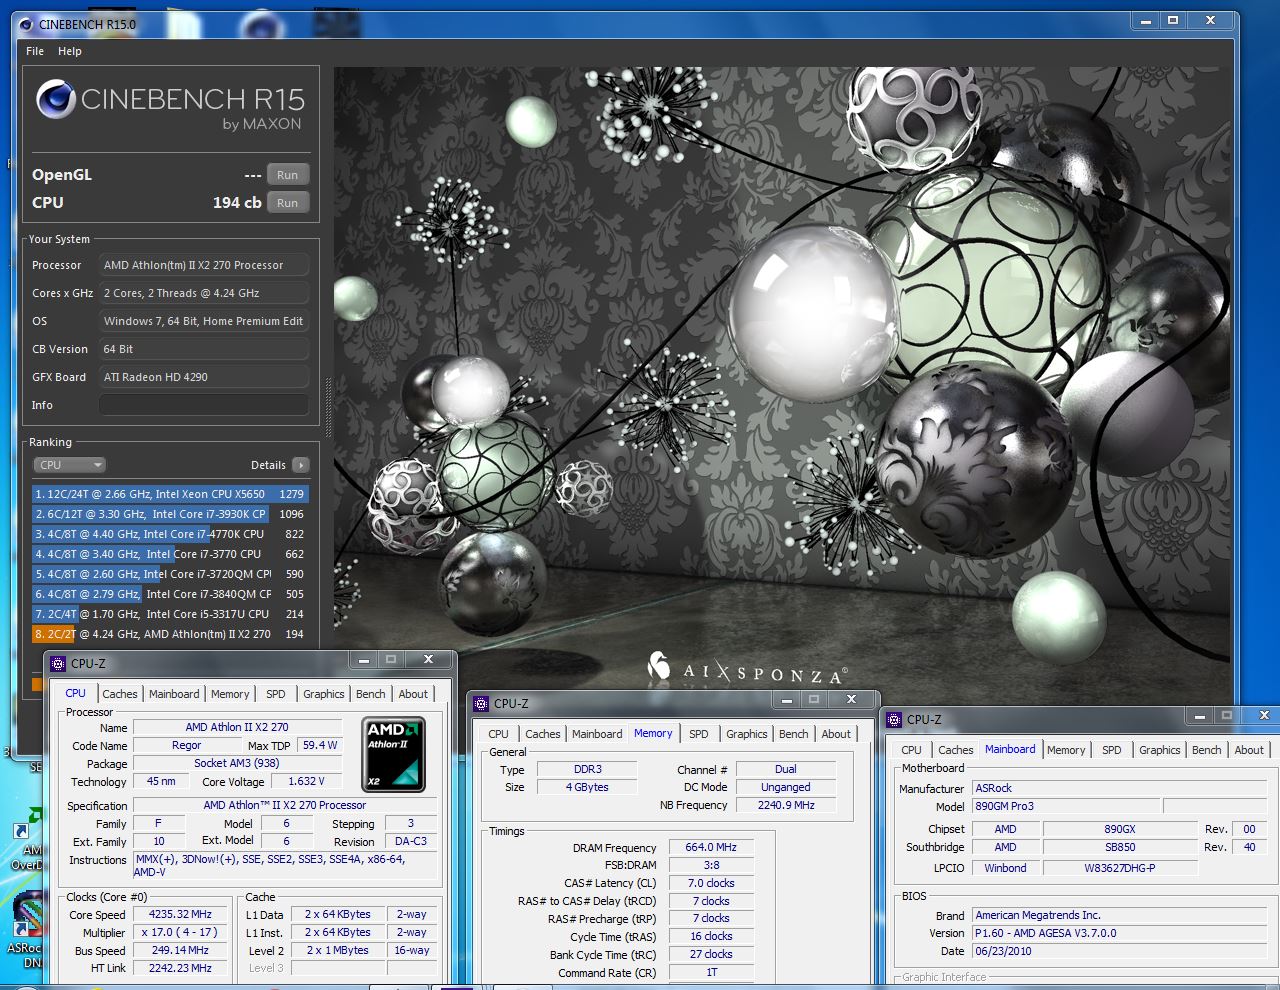Screen dimensions: 1280x990
Task: Select Graphics tab in memory CPU-Z window
Action: click(x=747, y=734)
